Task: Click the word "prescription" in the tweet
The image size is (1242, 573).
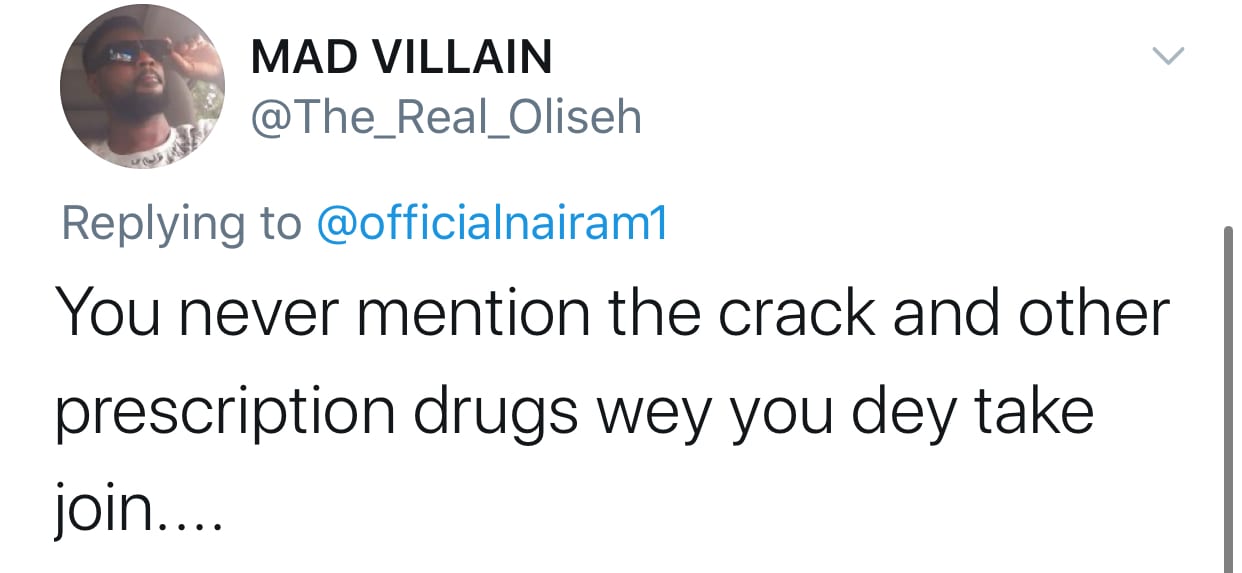Action: tap(225, 411)
